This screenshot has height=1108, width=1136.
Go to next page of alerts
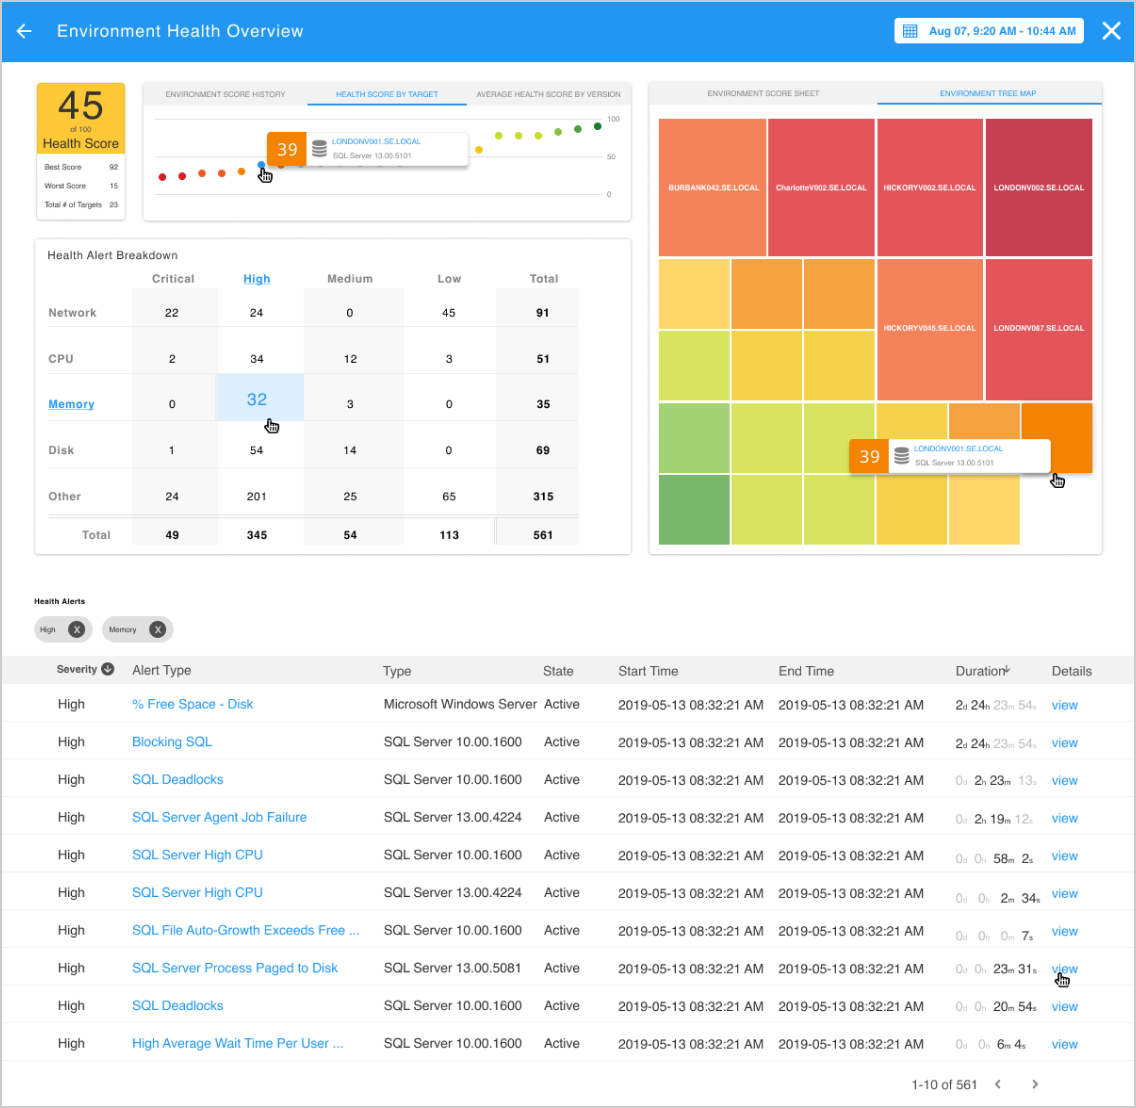[1035, 1085]
